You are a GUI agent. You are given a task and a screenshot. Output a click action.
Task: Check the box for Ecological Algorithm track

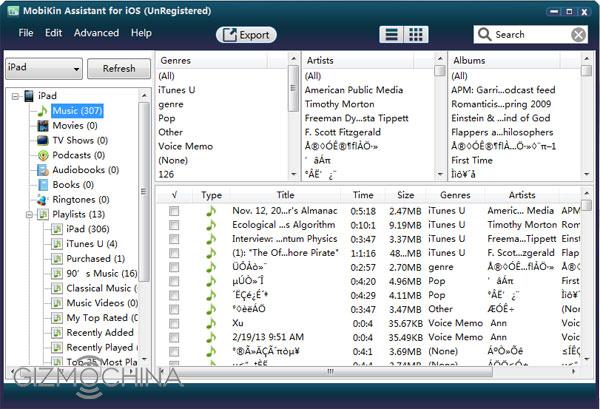[x=174, y=226]
